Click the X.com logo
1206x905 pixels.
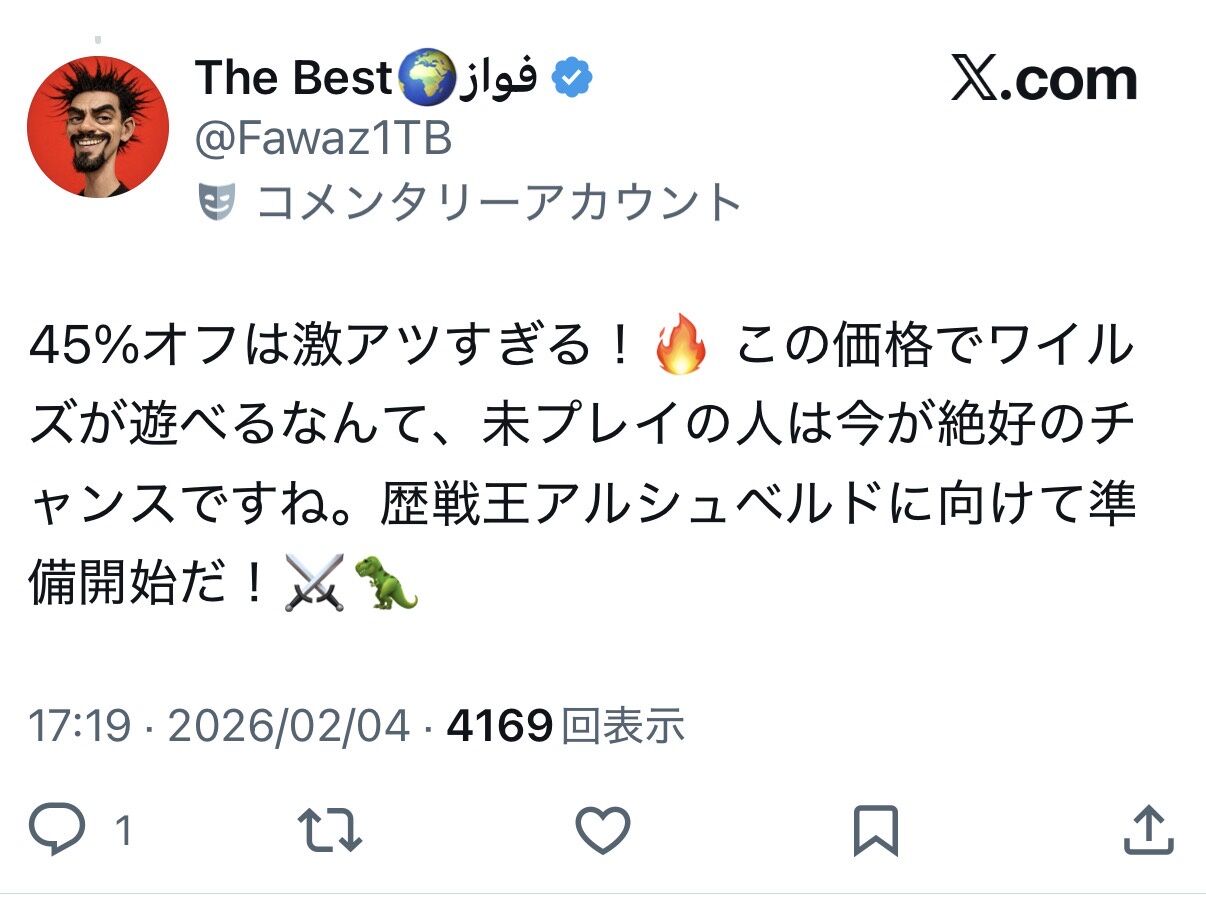[x=1044, y=80]
